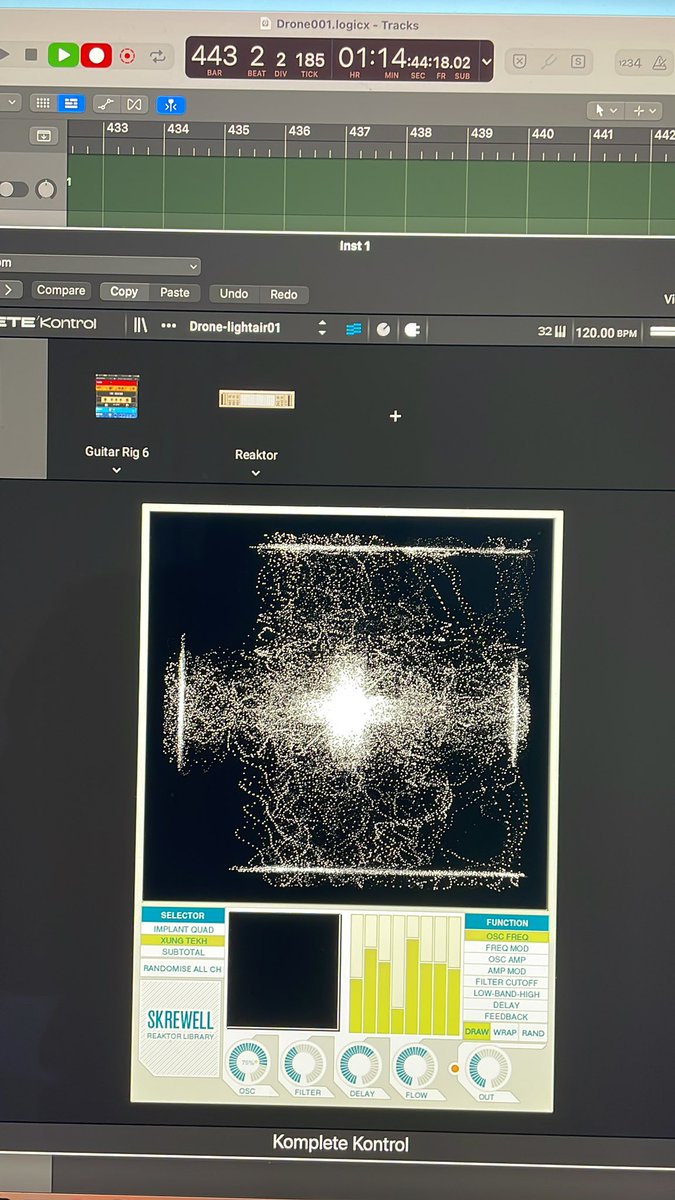Select IMPLANT QUAD in Selector list
The image size is (675, 1200).
coord(183,930)
